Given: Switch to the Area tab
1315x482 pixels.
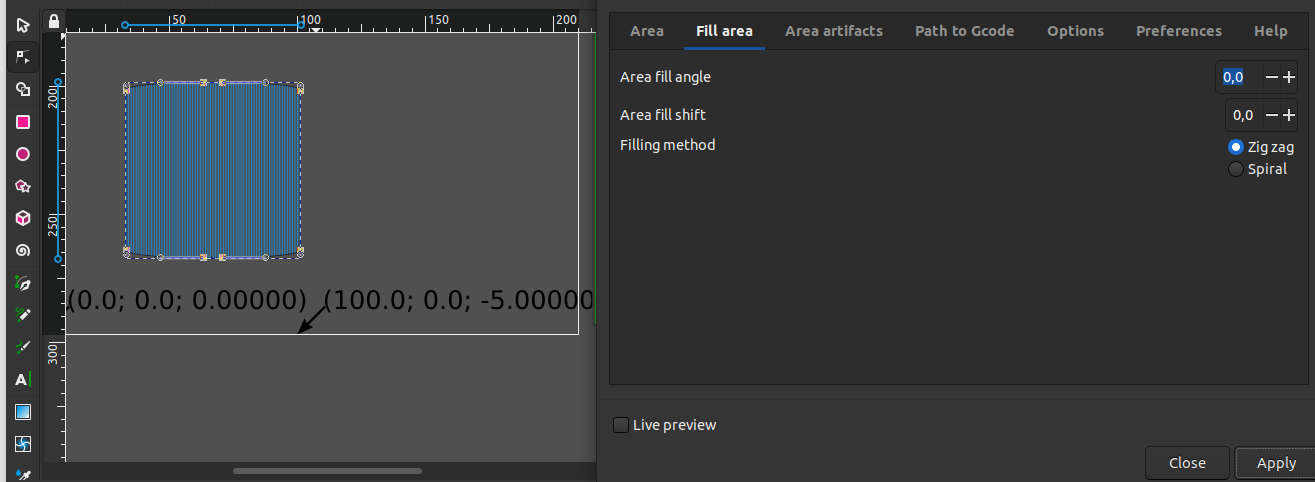Looking at the screenshot, I should 647,31.
